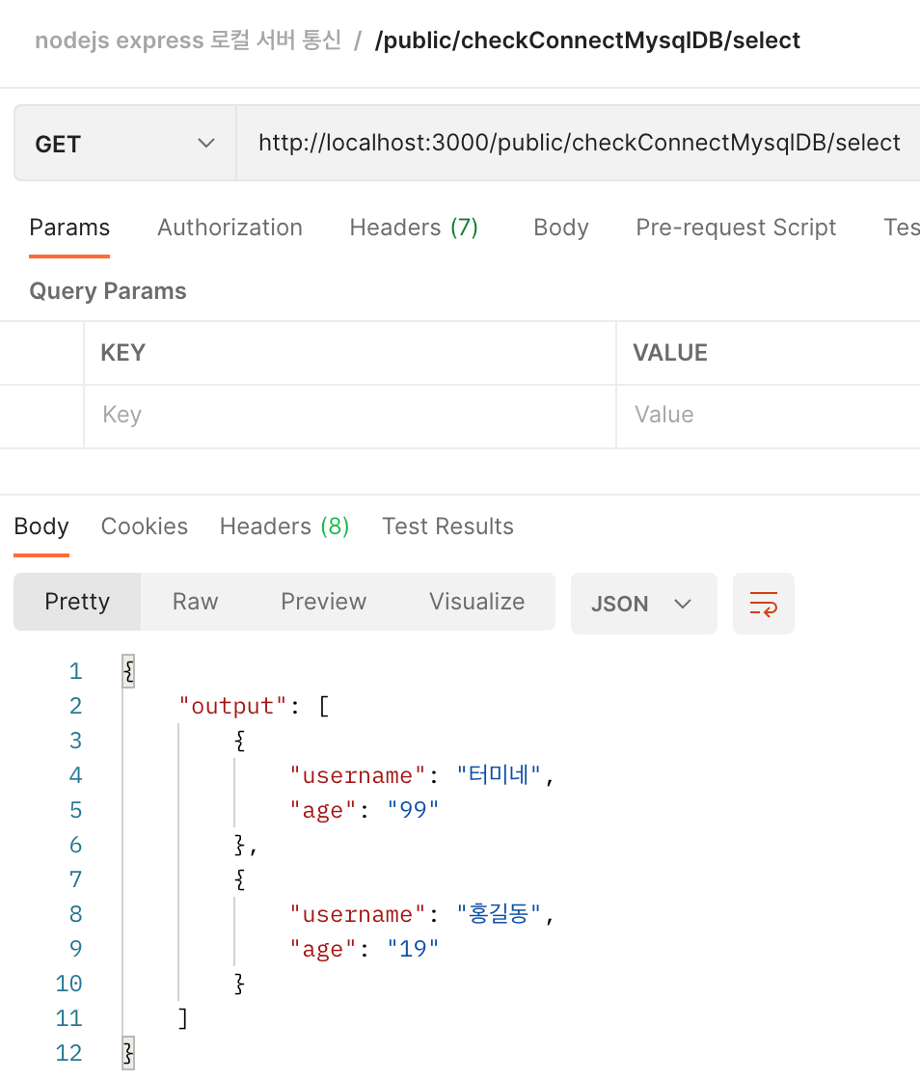Switch to Pre-request Script tab
The image size is (920, 1080).
735,227
